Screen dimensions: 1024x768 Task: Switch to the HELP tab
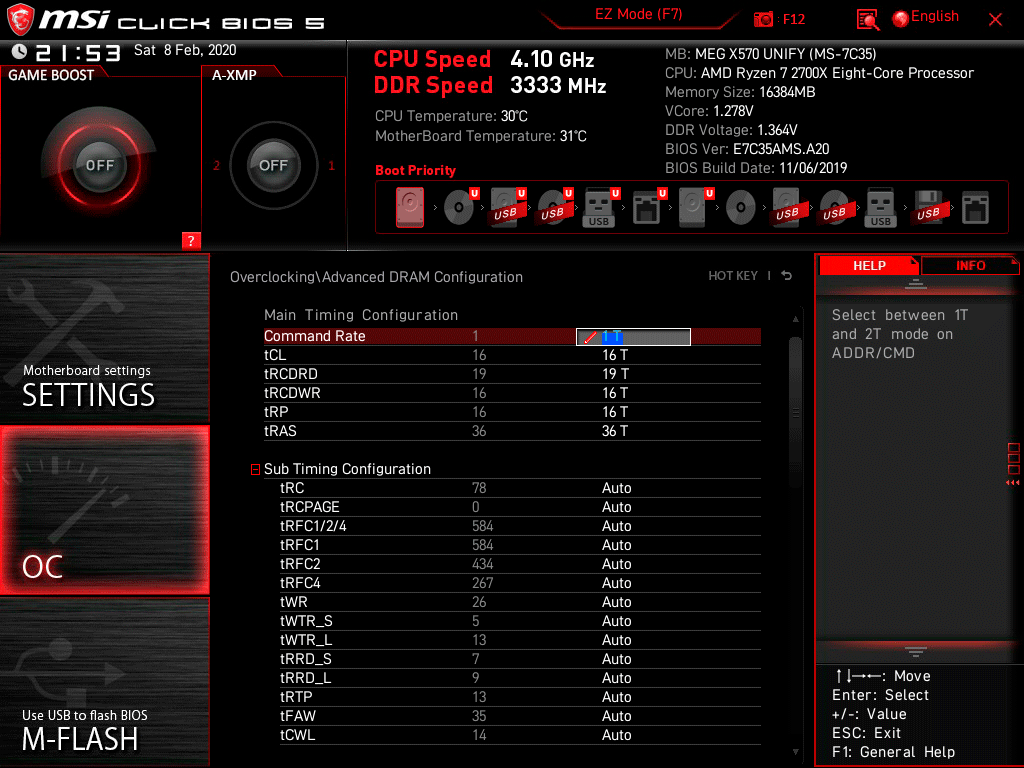pyautogui.click(x=869, y=265)
